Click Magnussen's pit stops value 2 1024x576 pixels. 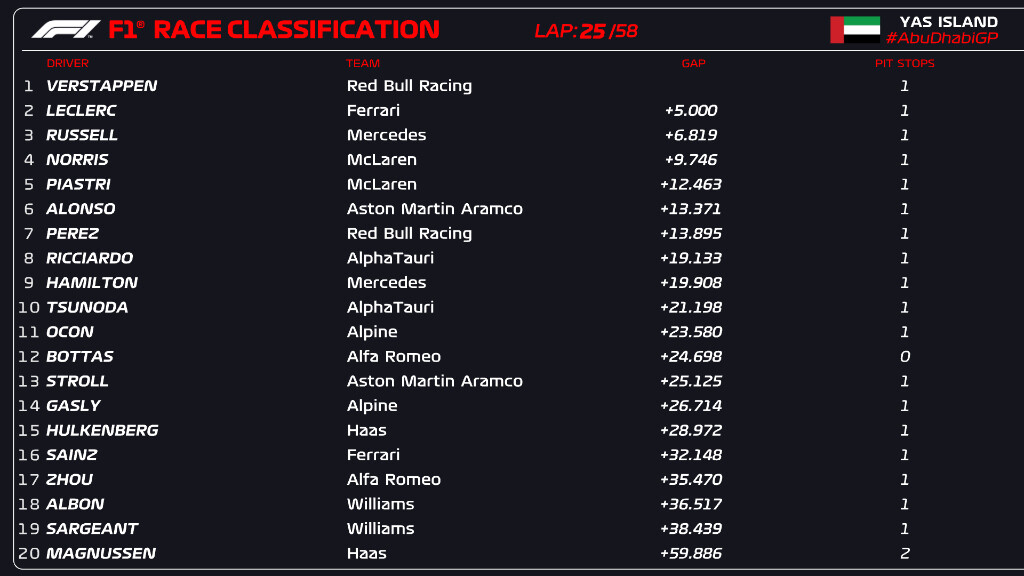click(904, 554)
